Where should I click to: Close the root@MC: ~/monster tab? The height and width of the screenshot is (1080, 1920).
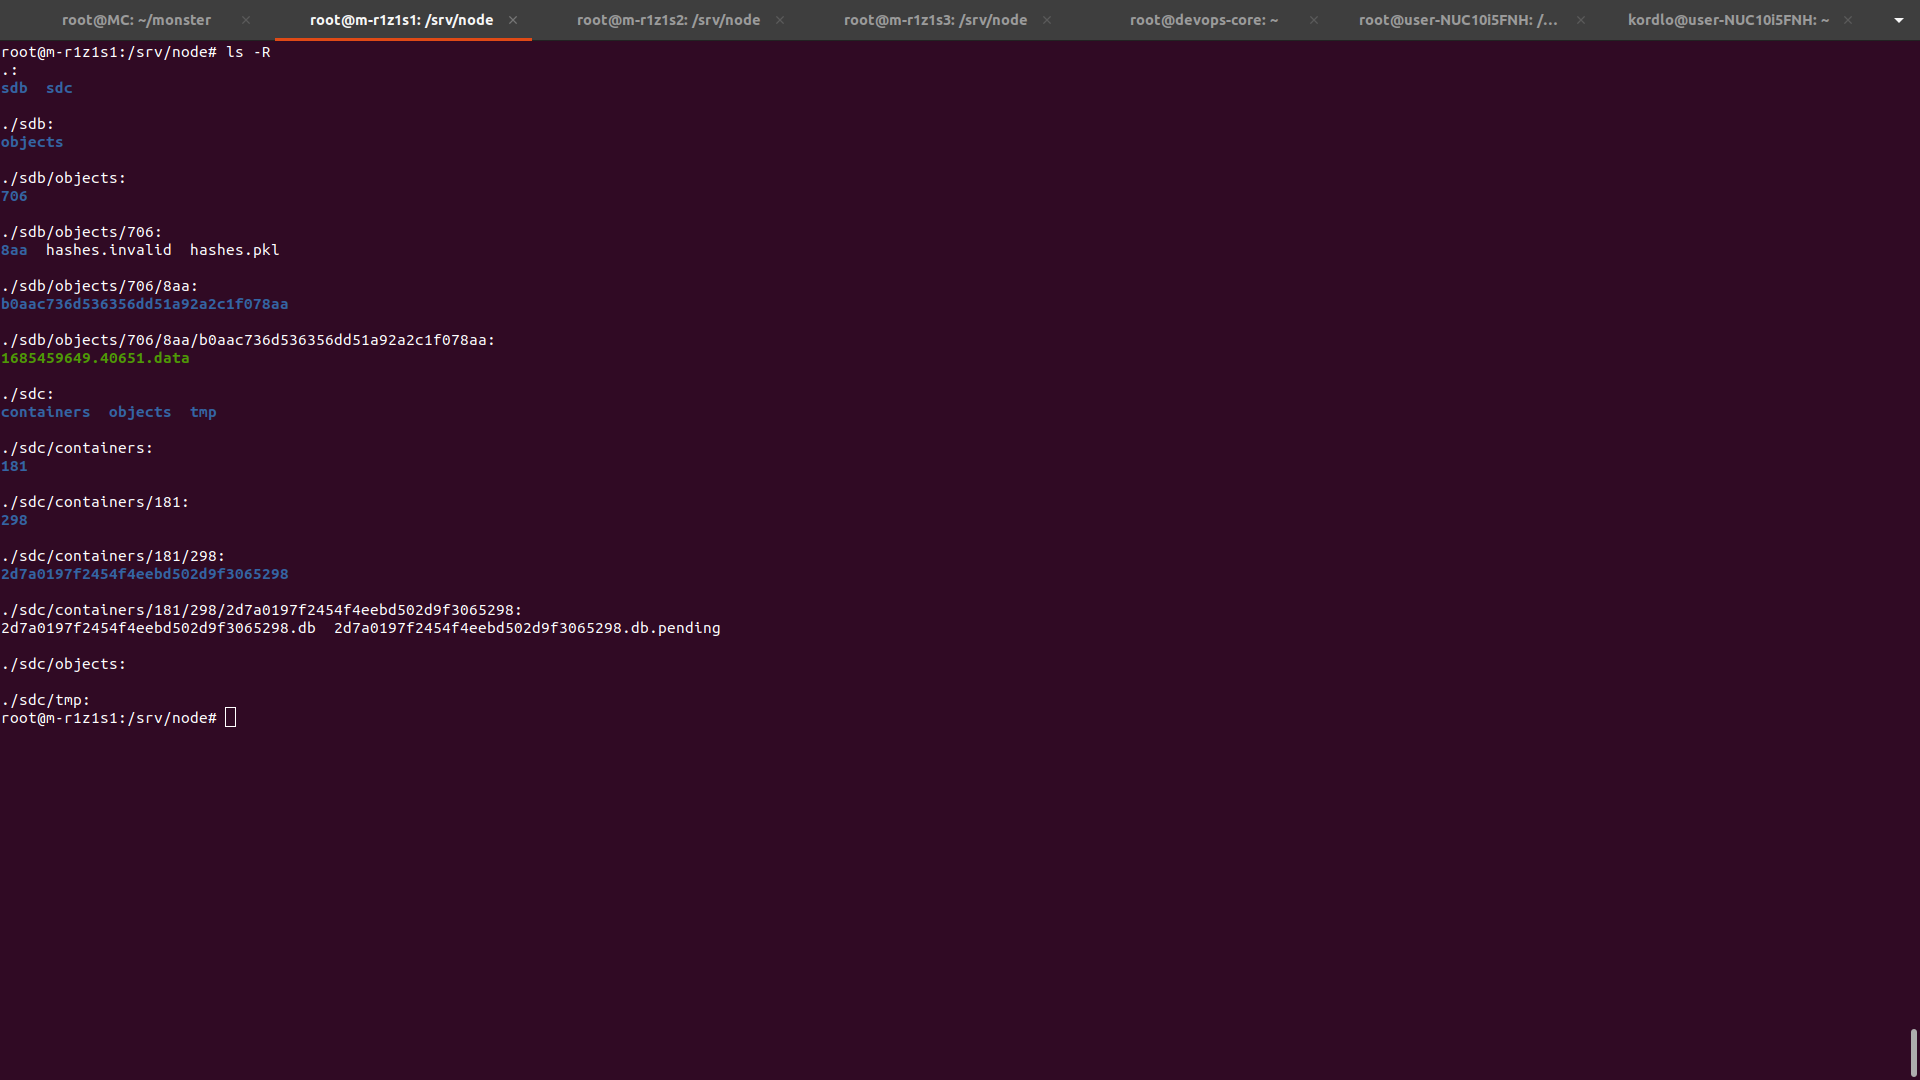tap(246, 20)
